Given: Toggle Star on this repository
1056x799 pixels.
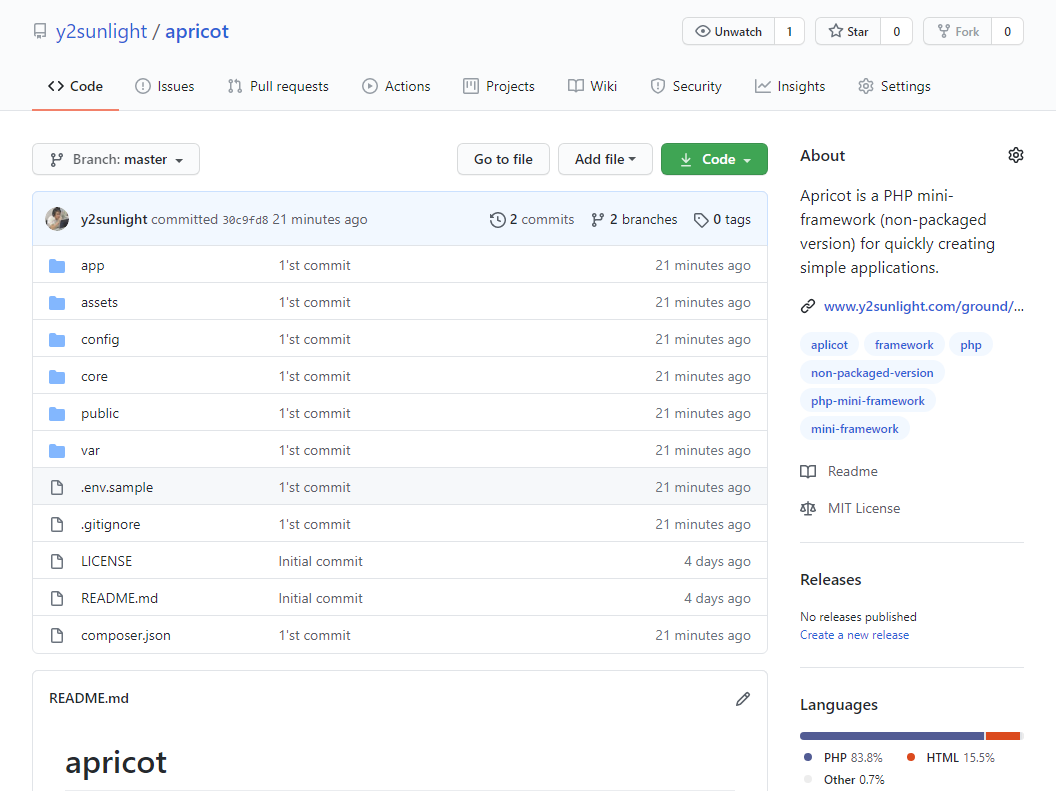Looking at the screenshot, I should [848, 32].
